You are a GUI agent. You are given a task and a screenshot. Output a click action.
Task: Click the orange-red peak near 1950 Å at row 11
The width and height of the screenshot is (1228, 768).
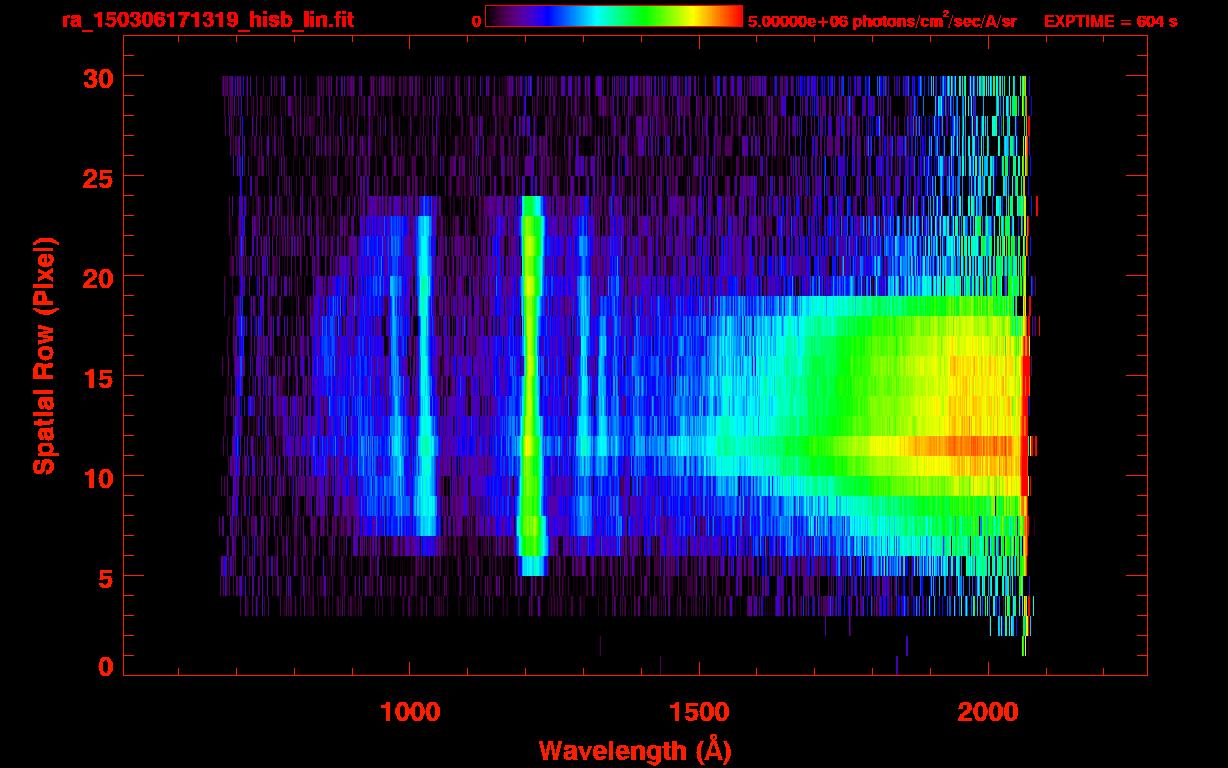[960, 446]
